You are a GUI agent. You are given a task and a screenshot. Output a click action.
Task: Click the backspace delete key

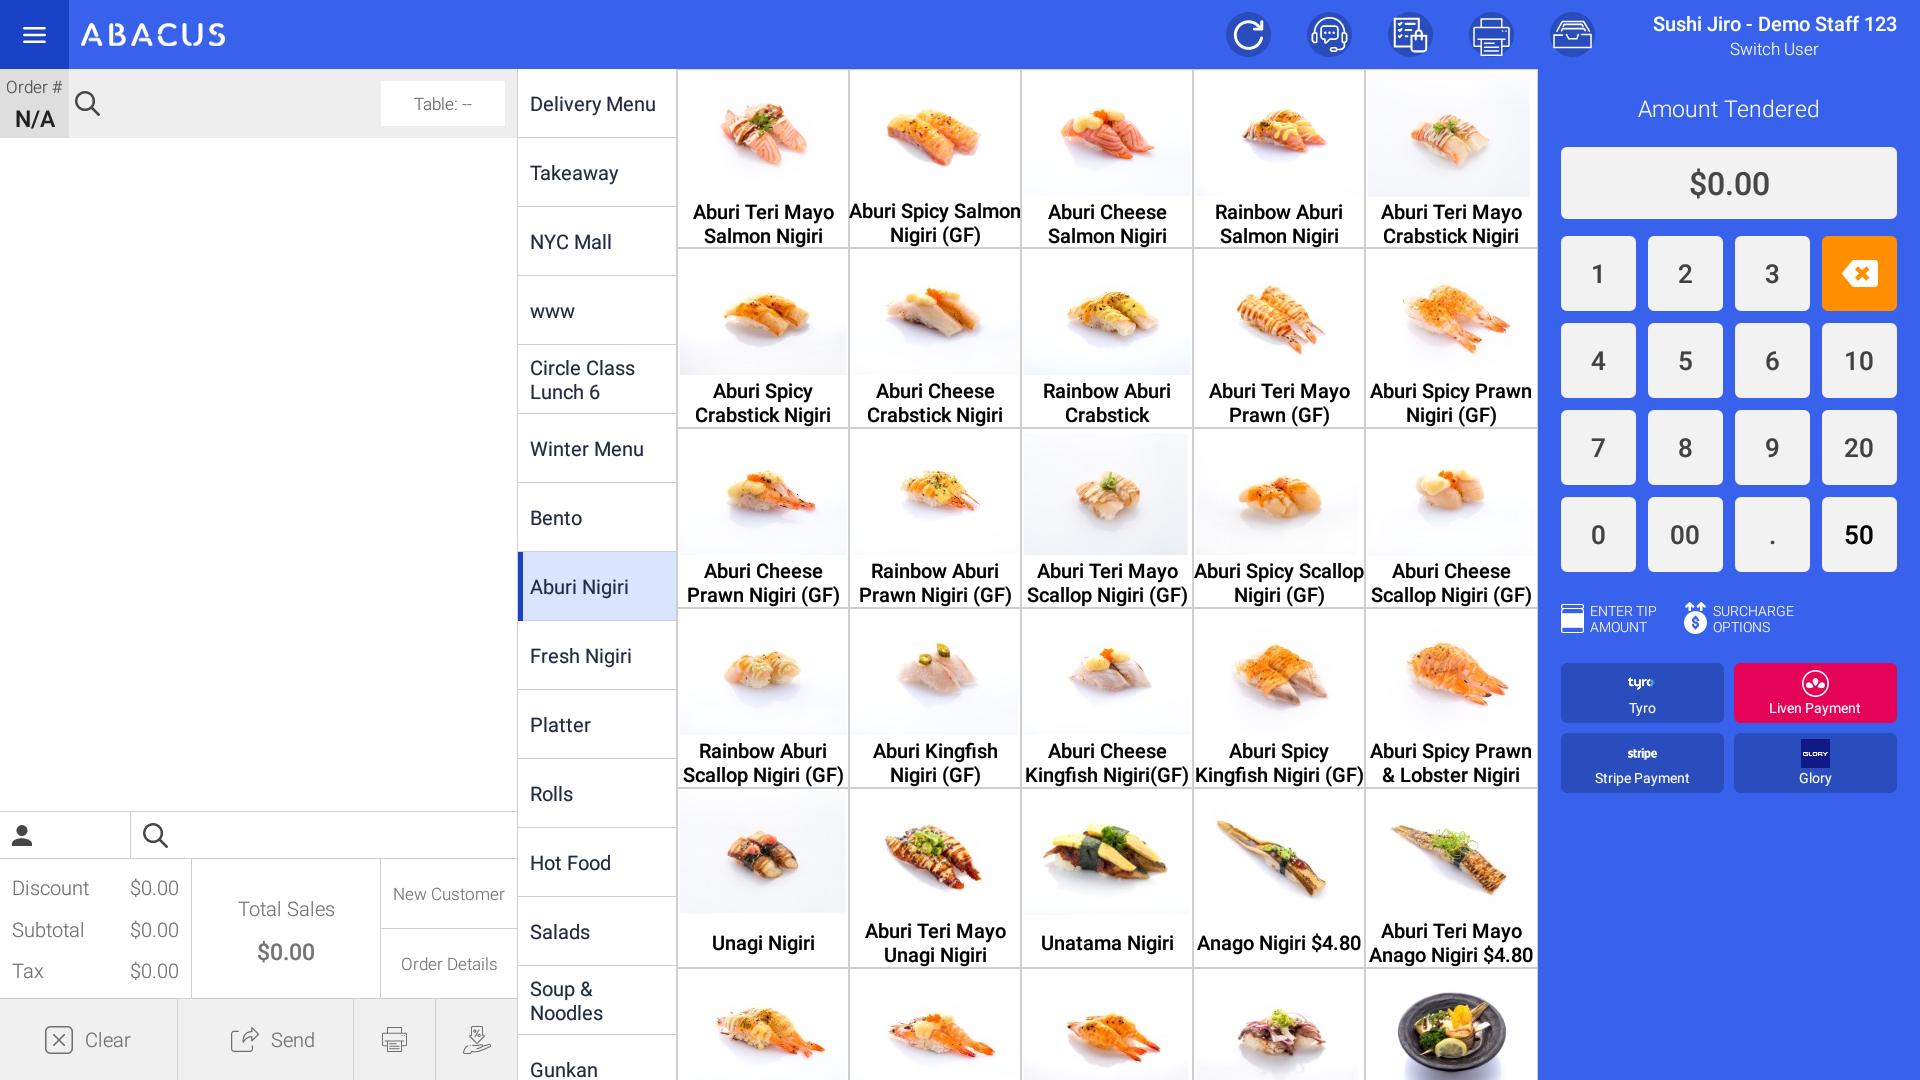(1859, 273)
